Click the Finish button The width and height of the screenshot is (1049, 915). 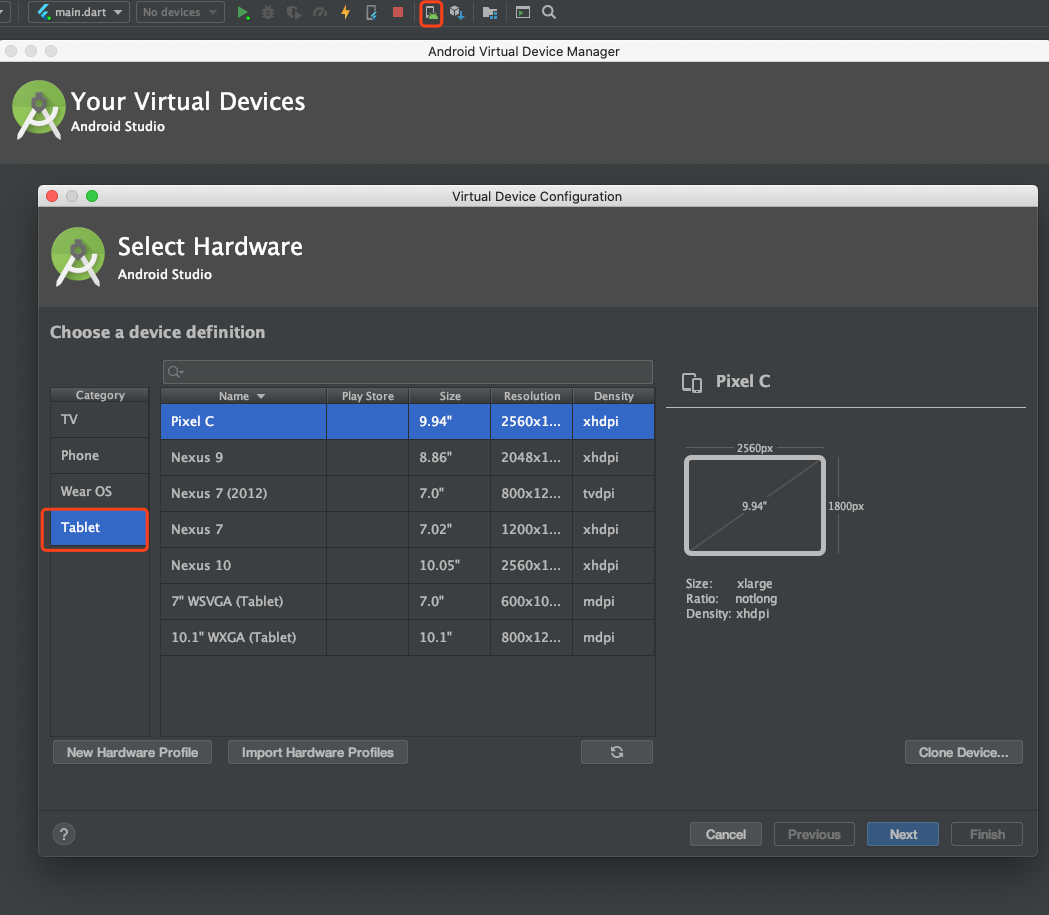pos(987,834)
